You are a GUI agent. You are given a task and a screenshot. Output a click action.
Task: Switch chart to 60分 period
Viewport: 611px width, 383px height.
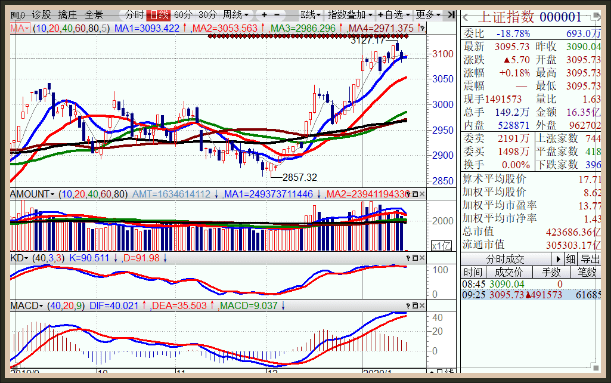click(183, 15)
